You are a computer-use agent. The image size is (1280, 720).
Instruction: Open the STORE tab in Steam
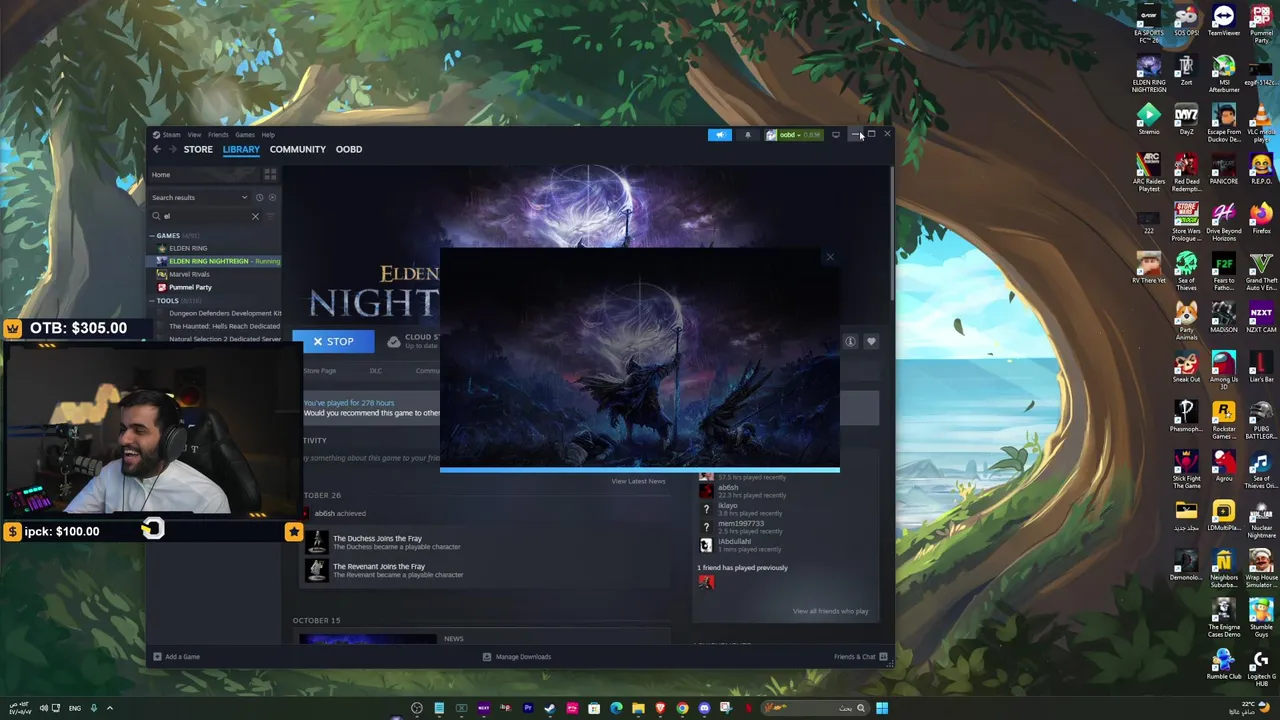click(x=198, y=149)
